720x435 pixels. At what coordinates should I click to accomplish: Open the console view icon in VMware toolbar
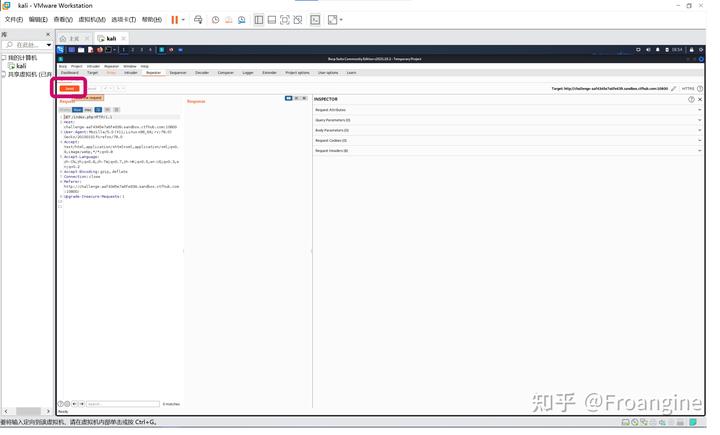click(315, 20)
